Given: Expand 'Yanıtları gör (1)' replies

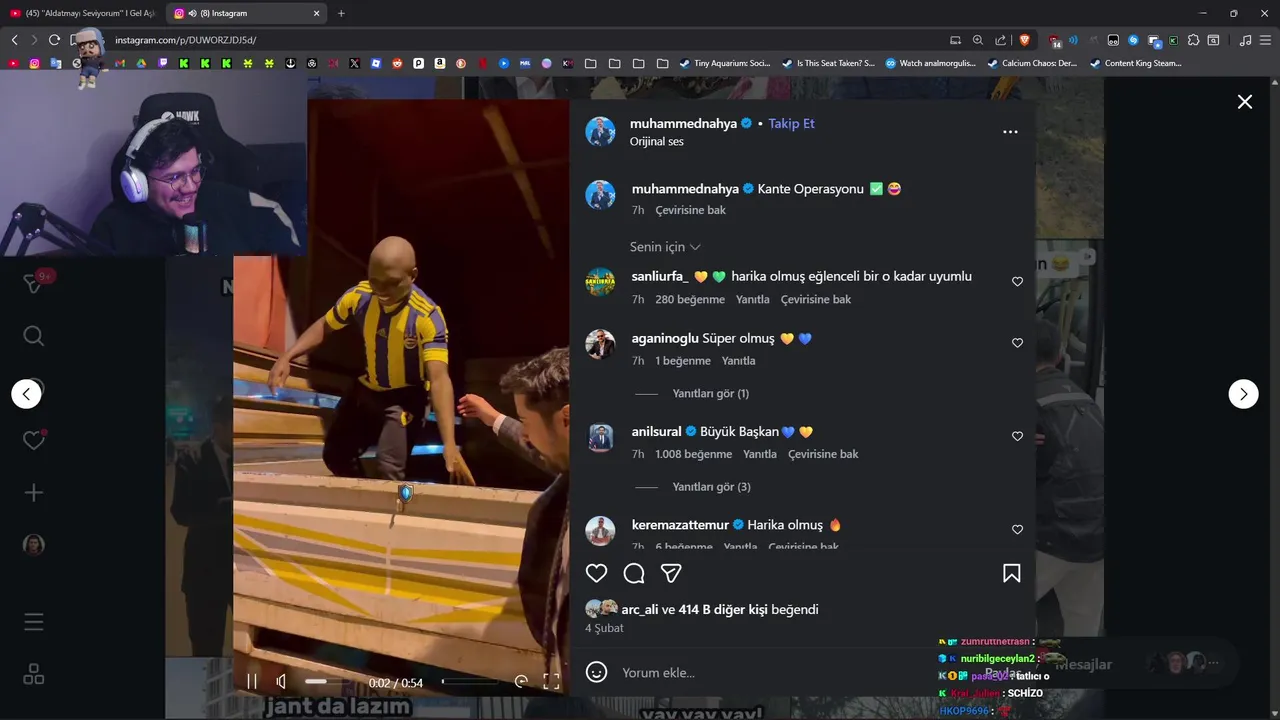Looking at the screenshot, I should 710,394.
